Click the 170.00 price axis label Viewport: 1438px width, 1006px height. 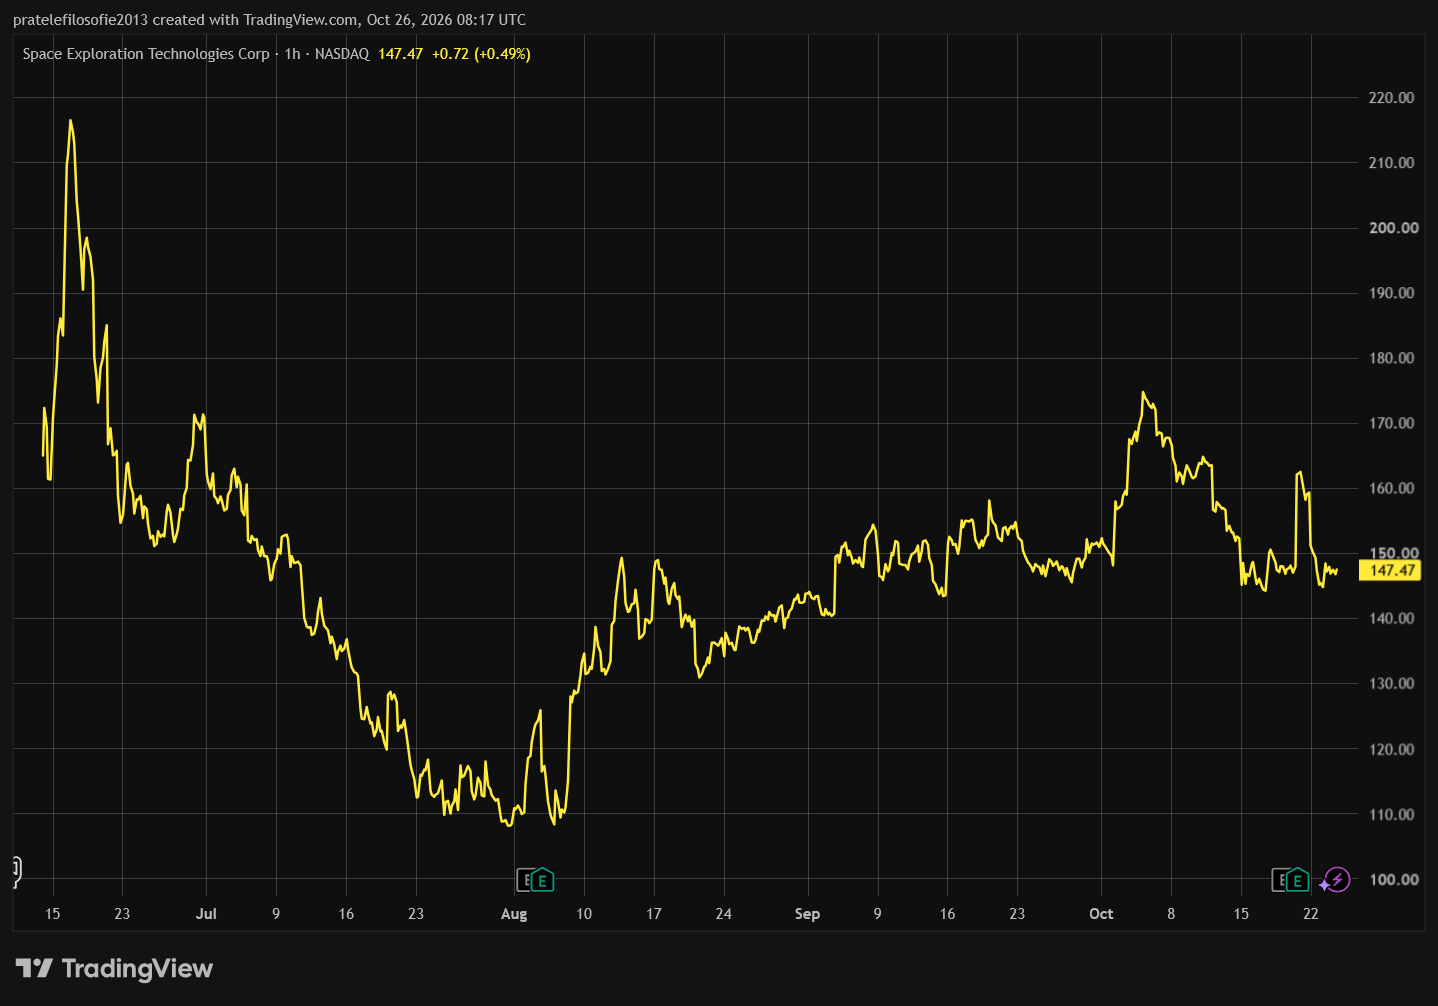click(x=1391, y=423)
